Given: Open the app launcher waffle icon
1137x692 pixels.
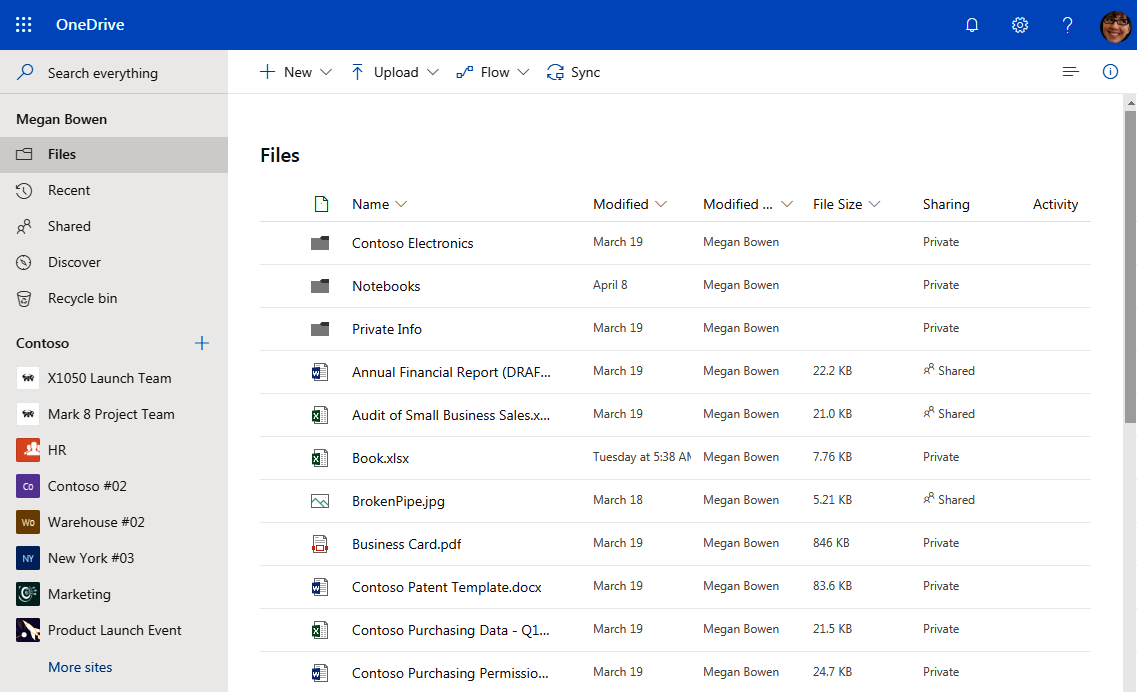Looking at the screenshot, I should click(x=24, y=25).
